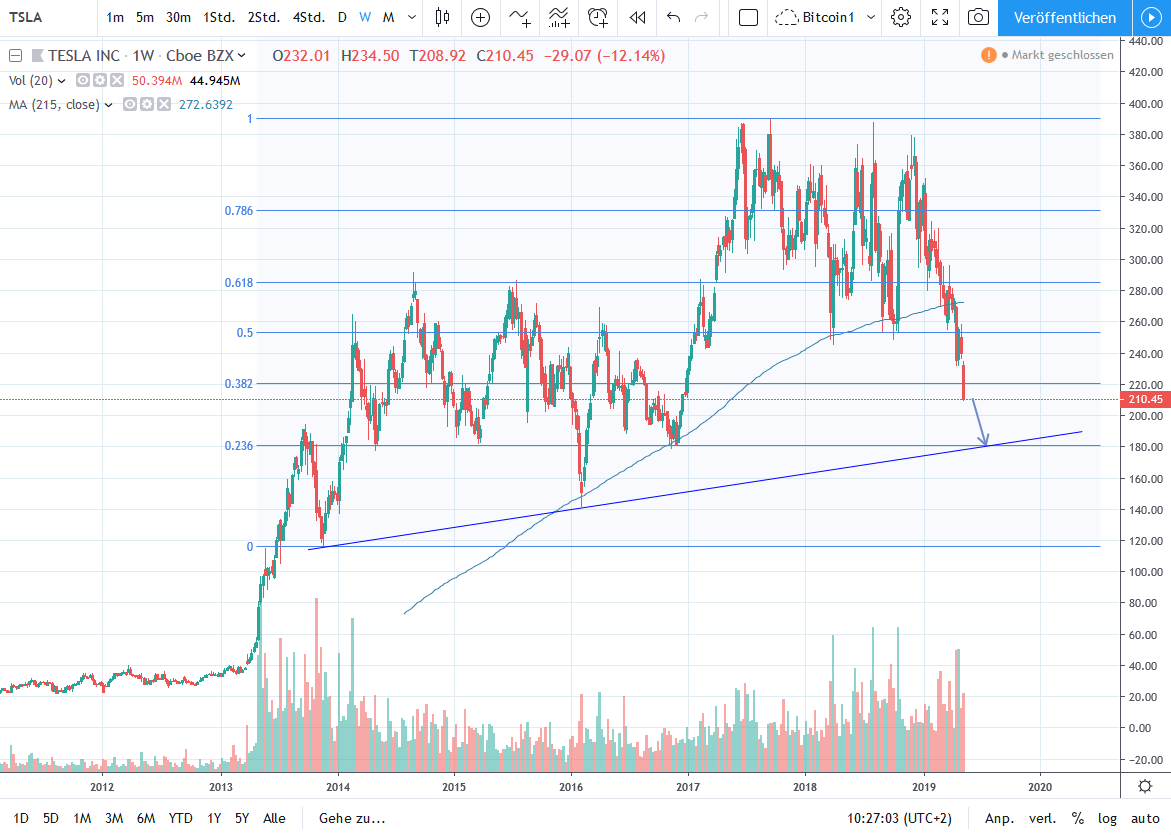The image size is (1171, 835).
Task: Open the layout selector square icon
Action: pos(748,17)
